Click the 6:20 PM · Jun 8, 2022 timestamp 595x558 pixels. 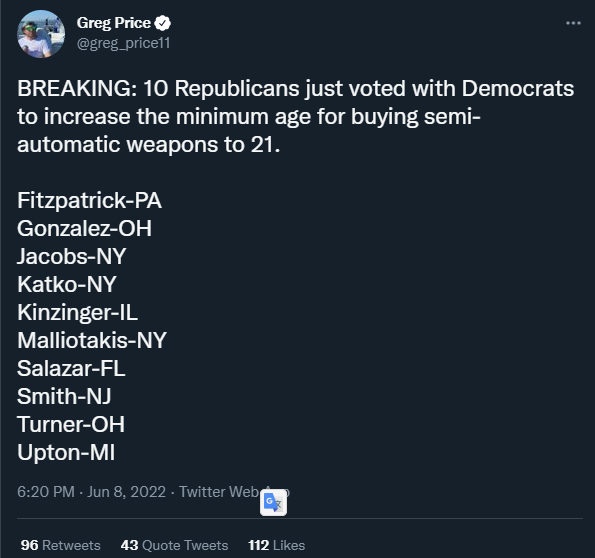91,492
